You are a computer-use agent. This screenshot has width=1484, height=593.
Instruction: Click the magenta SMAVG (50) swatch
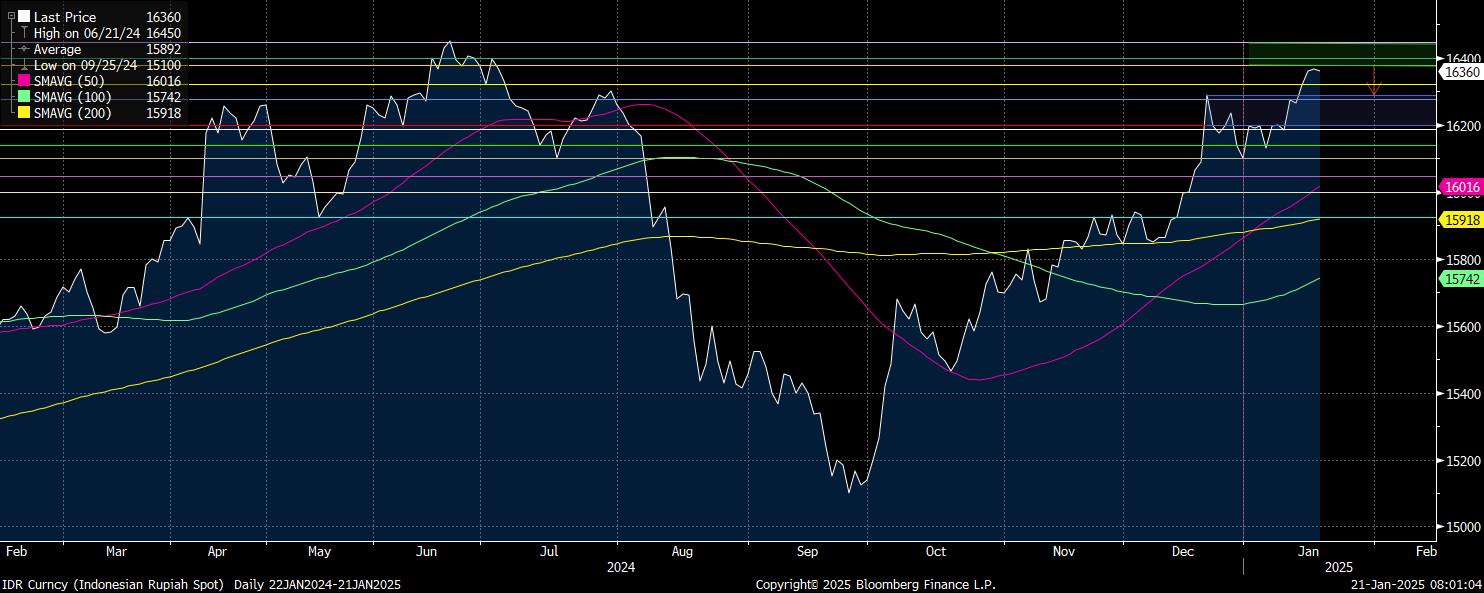point(24,81)
